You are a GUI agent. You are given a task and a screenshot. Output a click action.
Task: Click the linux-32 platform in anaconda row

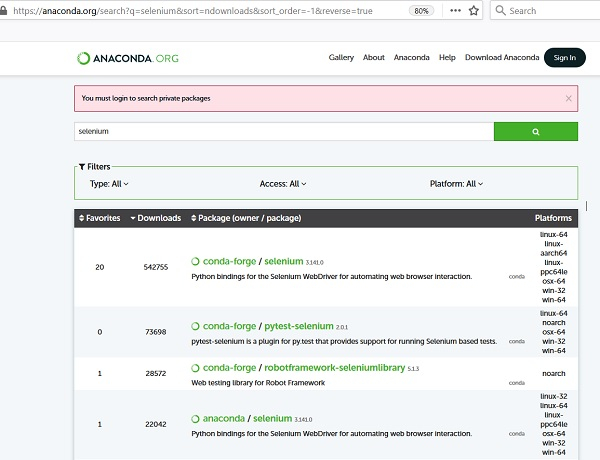pyautogui.click(x=554, y=396)
